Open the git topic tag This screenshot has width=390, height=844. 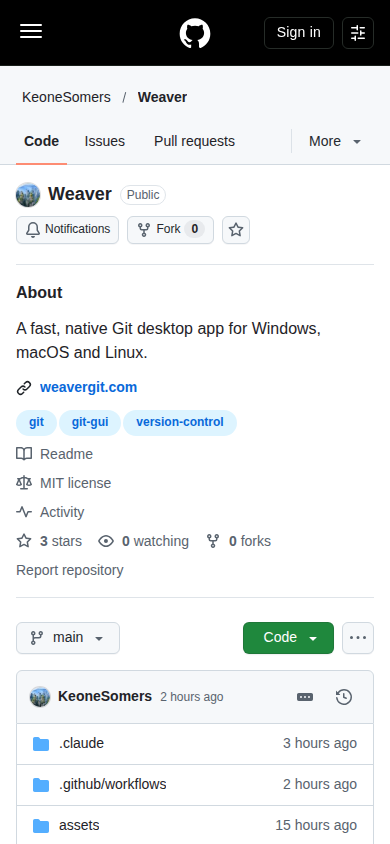[x=36, y=423]
